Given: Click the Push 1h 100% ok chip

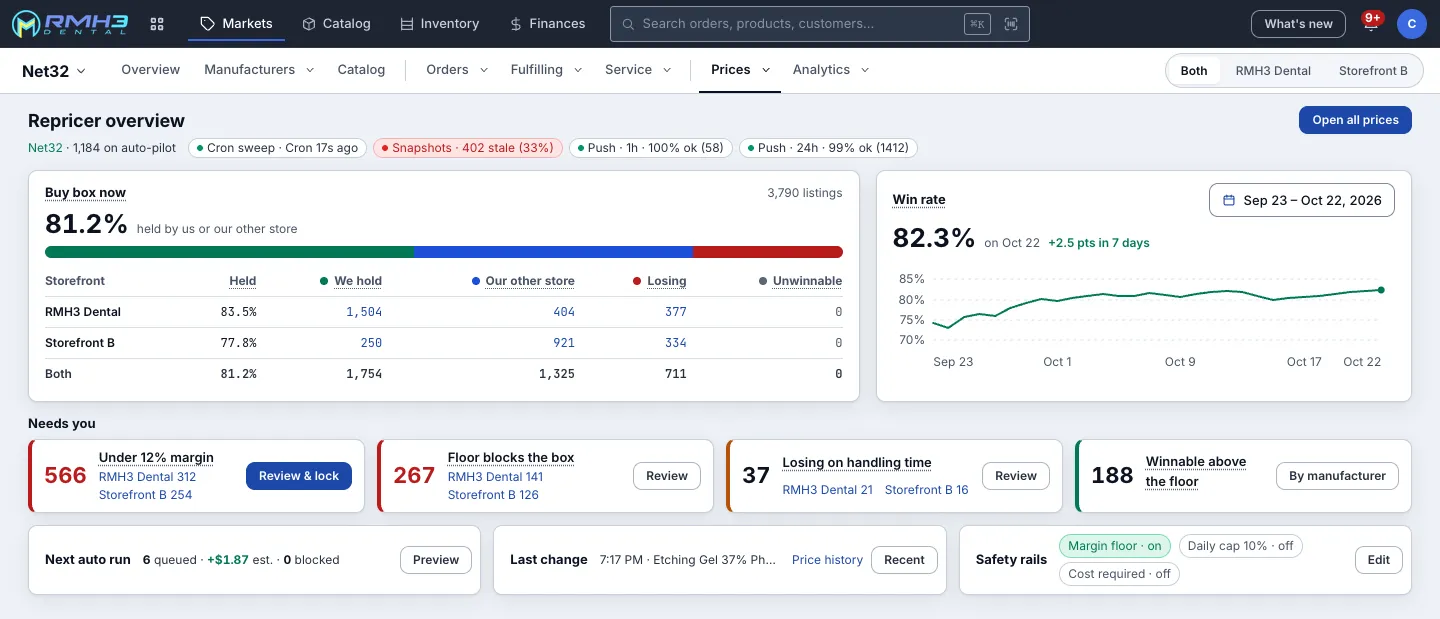Looking at the screenshot, I should (651, 148).
